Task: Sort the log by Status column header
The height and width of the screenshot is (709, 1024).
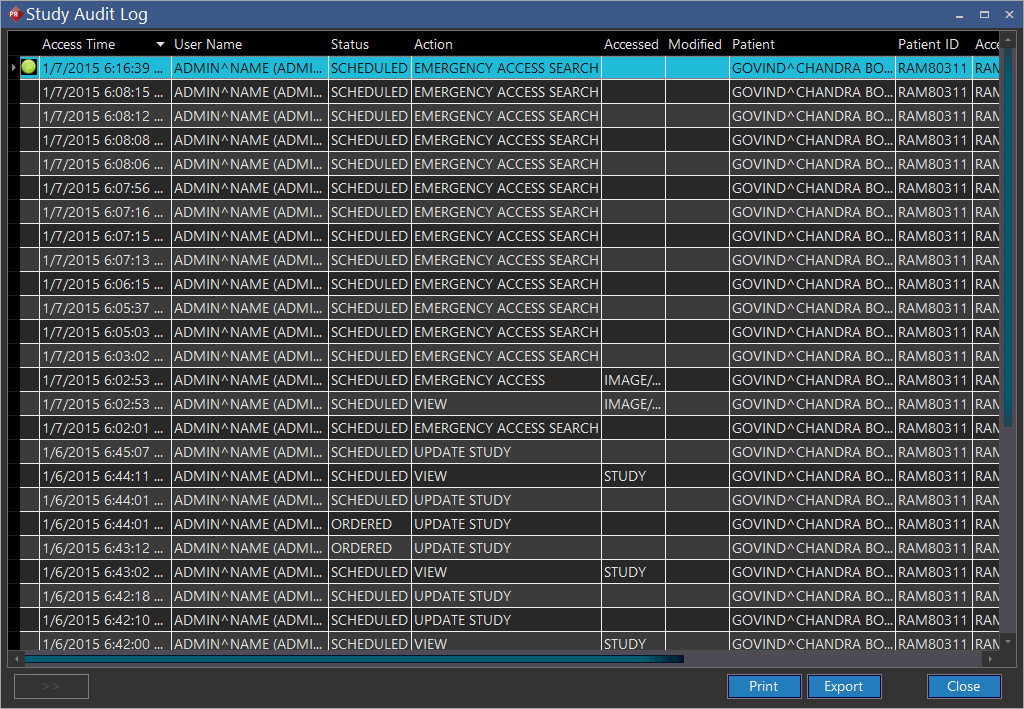Action: tap(350, 44)
